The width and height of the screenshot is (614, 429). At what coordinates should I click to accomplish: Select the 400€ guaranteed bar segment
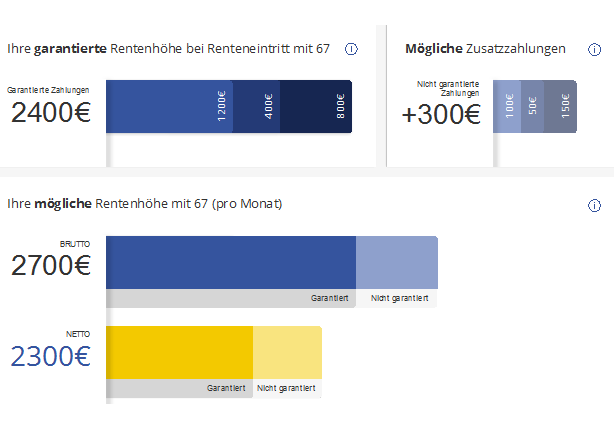(x=256, y=106)
